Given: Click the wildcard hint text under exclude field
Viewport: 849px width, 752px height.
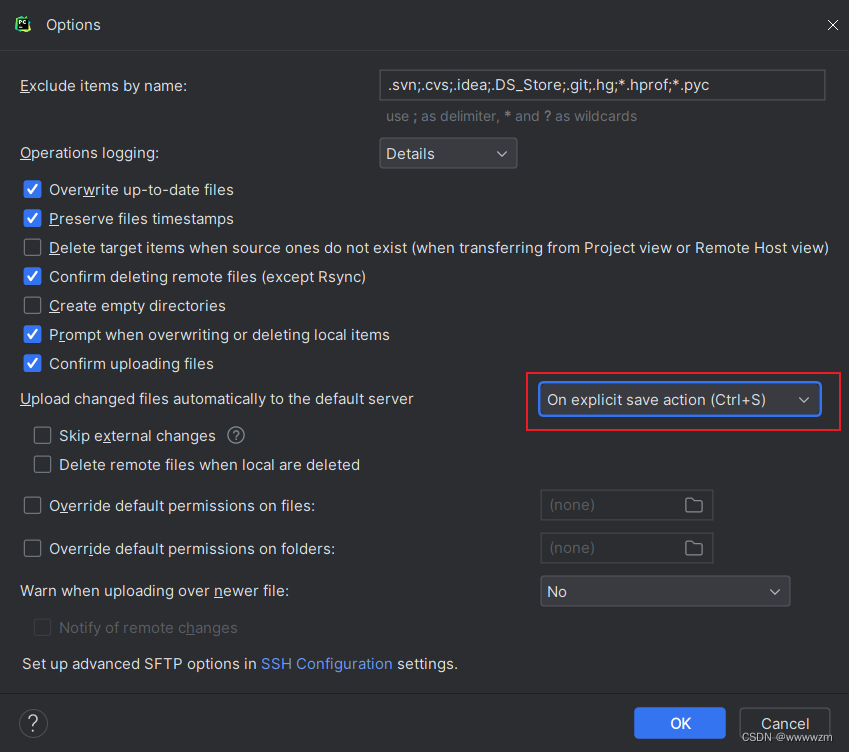Looking at the screenshot, I should (511, 116).
